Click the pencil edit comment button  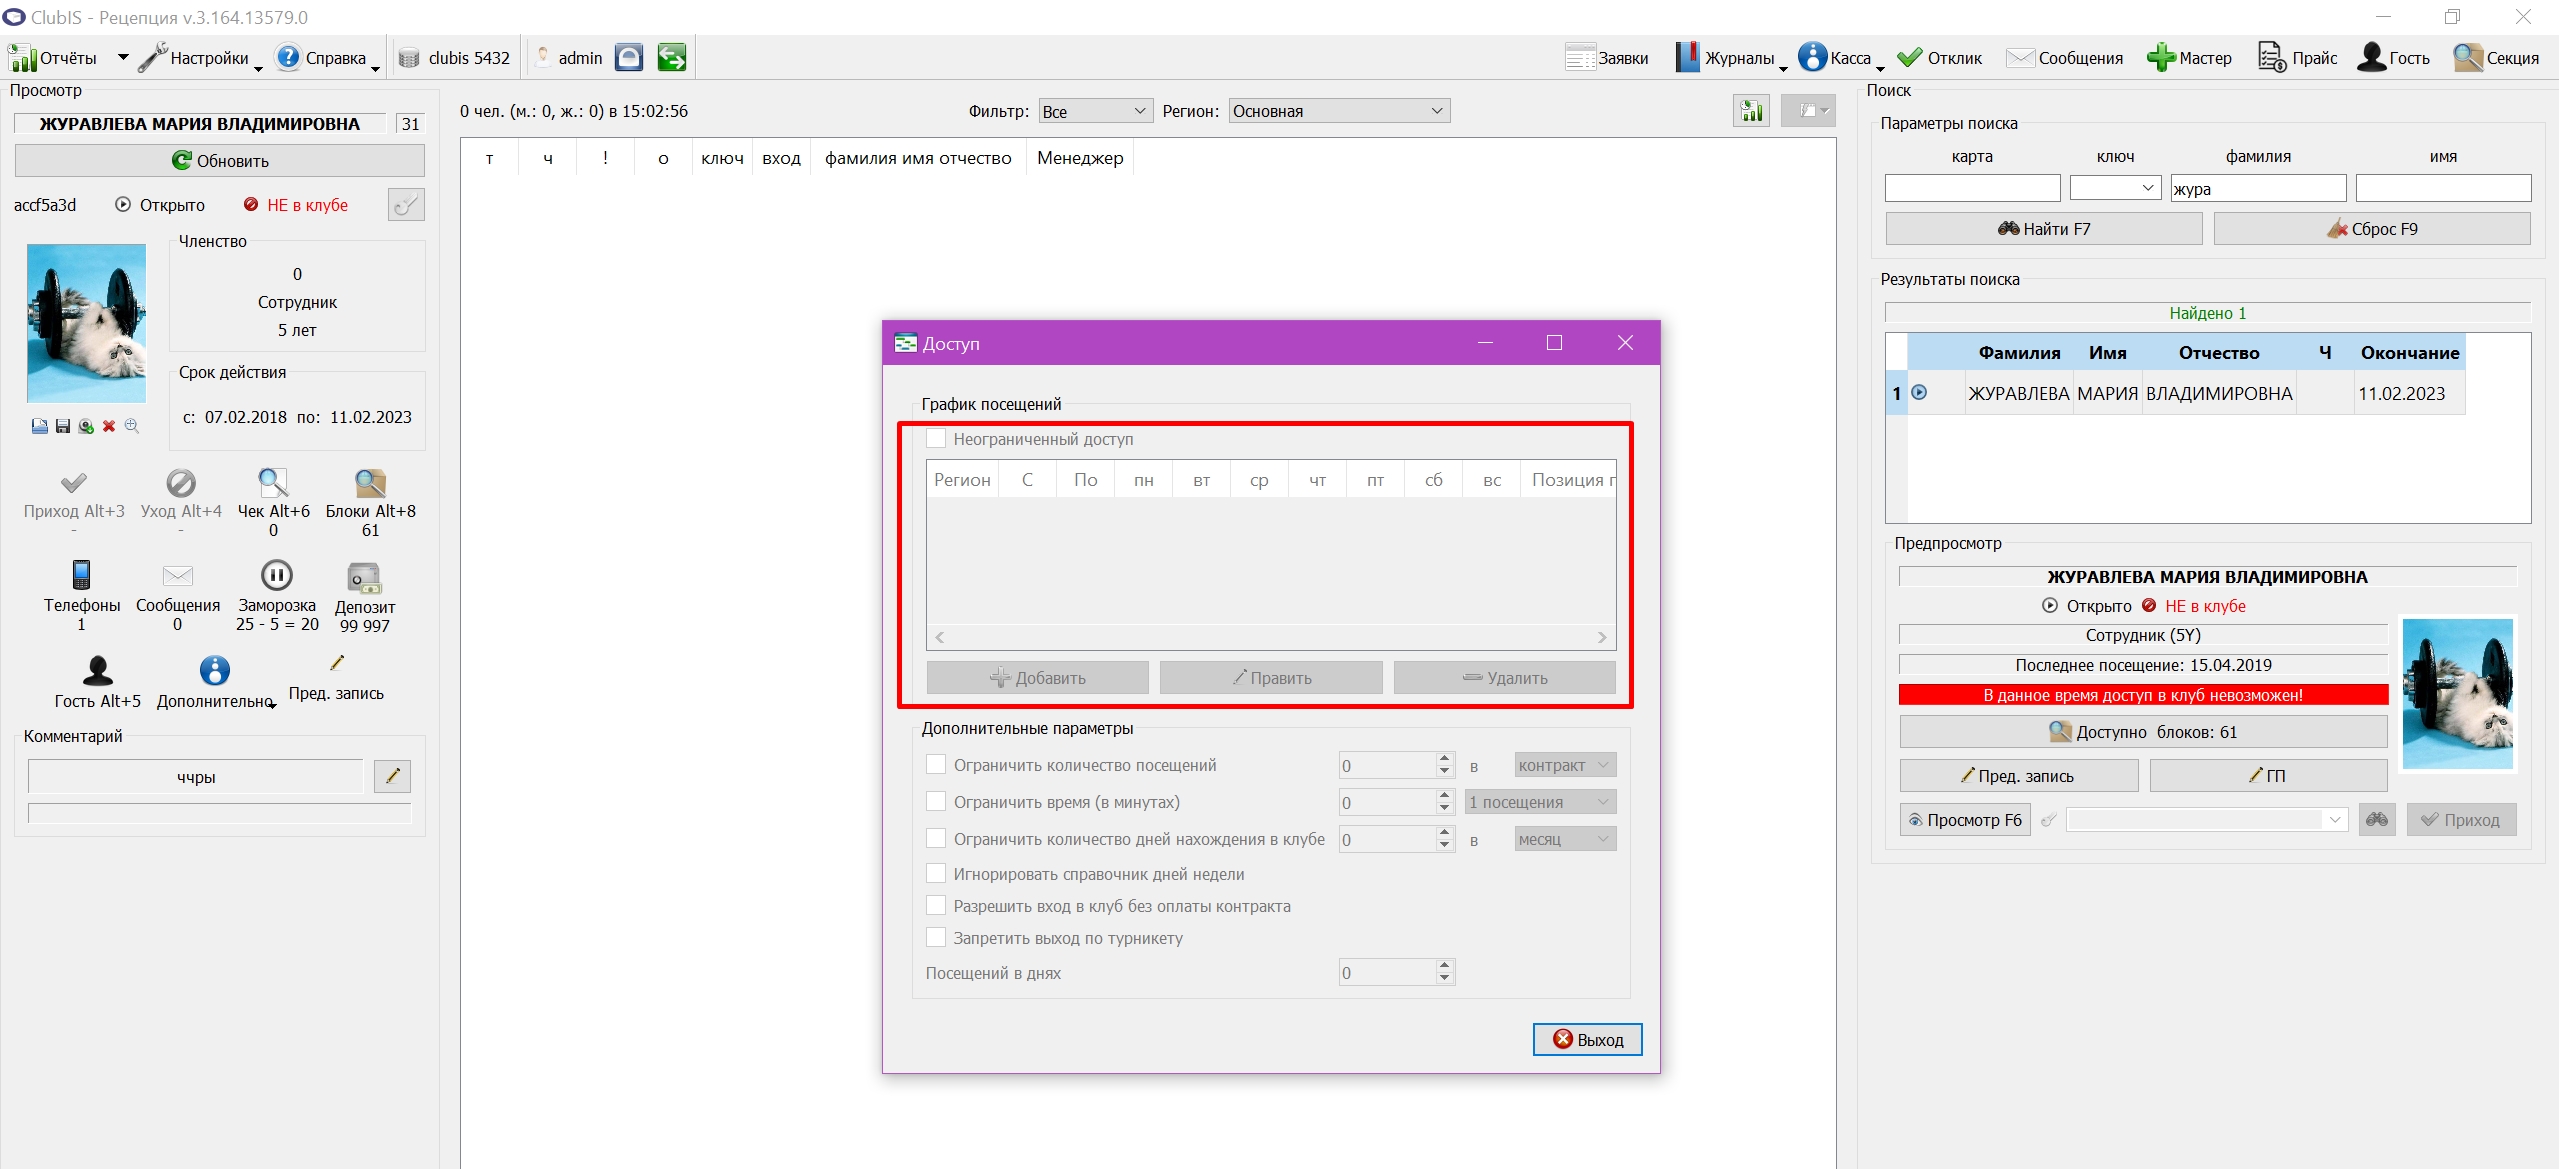coord(393,776)
